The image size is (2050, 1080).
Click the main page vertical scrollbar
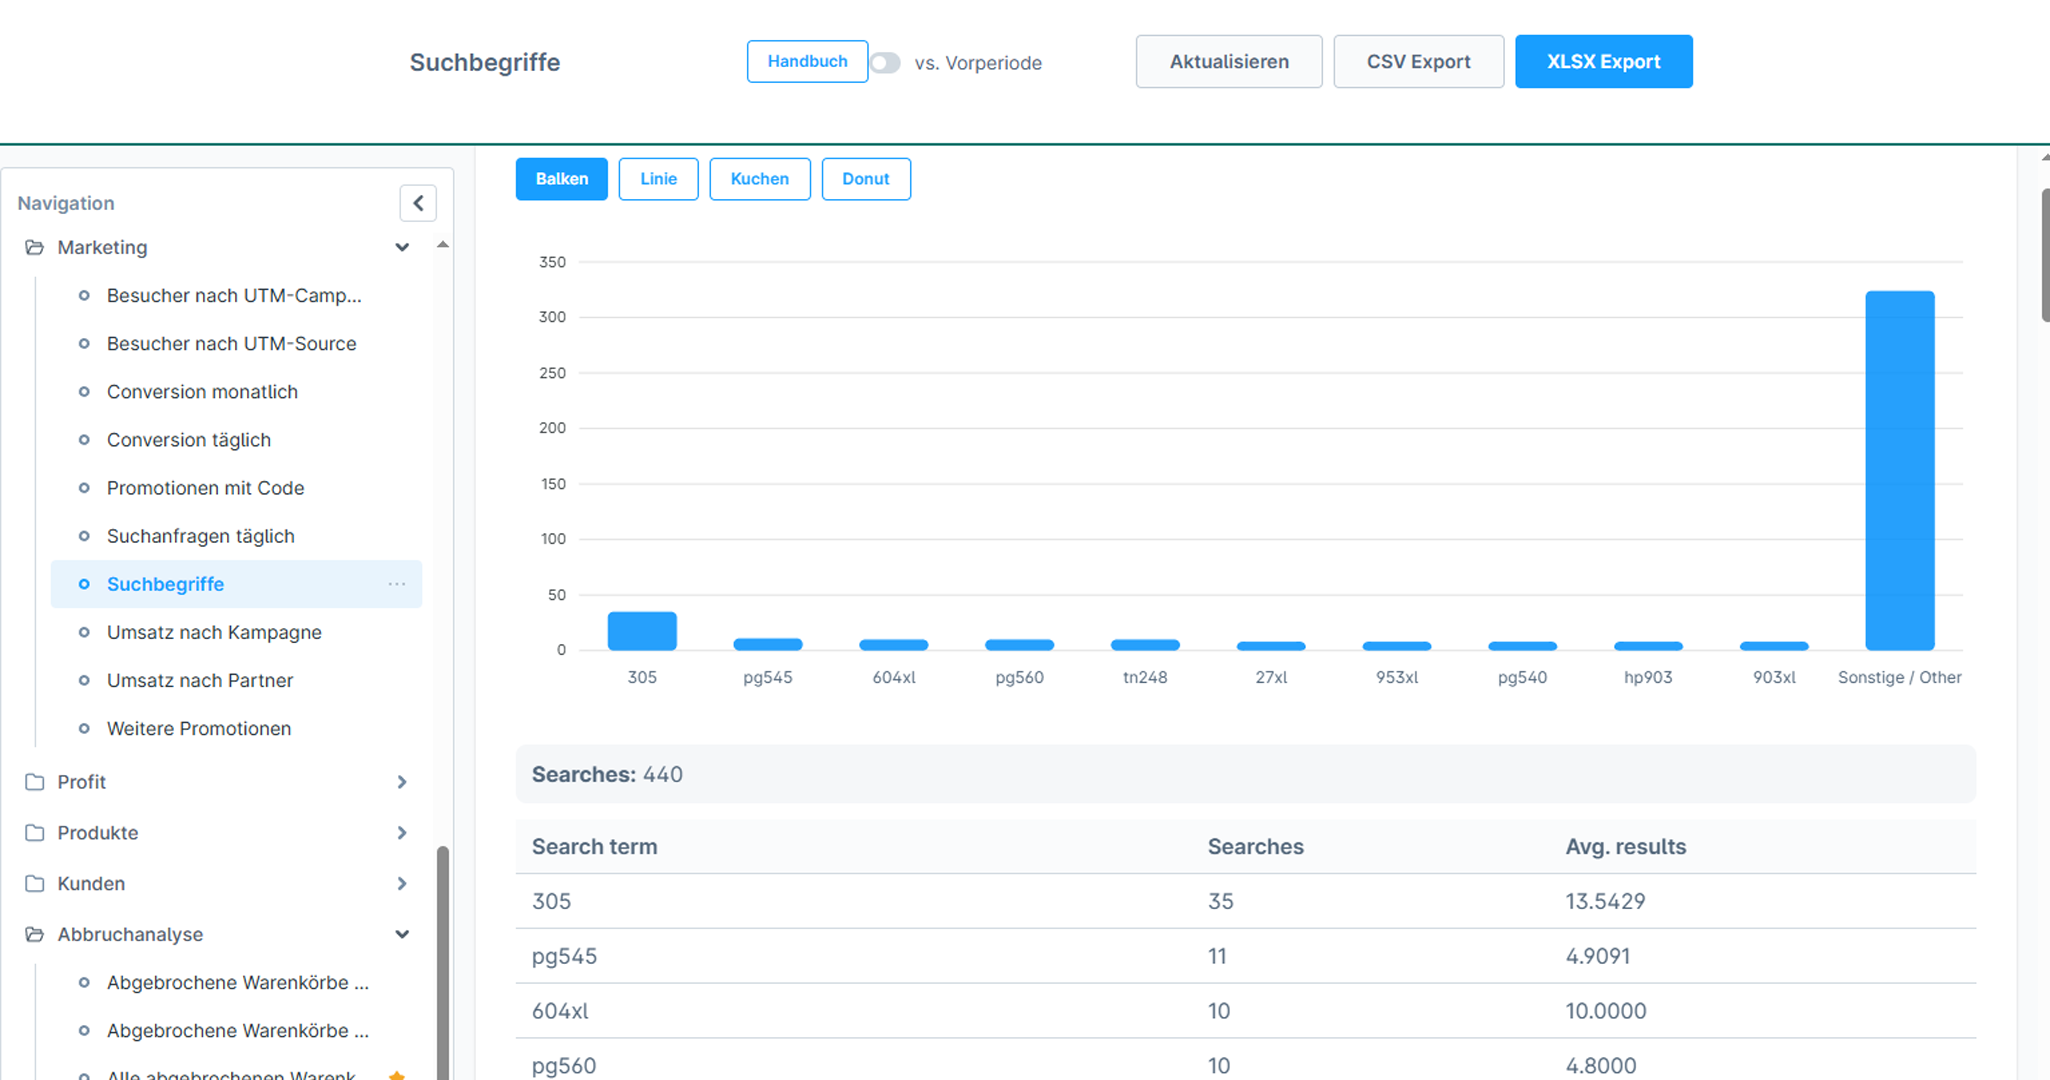pyautogui.click(x=2045, y=255)
